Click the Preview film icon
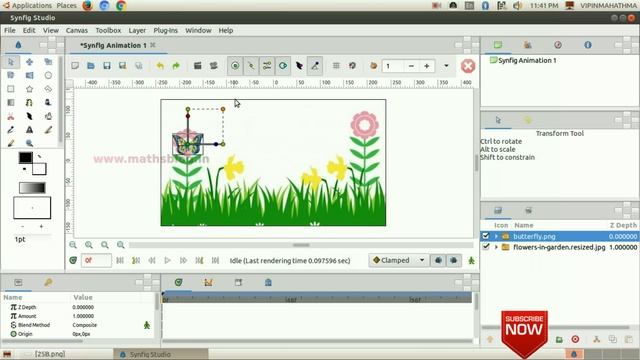The height and width of the screenshot is (360, 640). point(213,66)
